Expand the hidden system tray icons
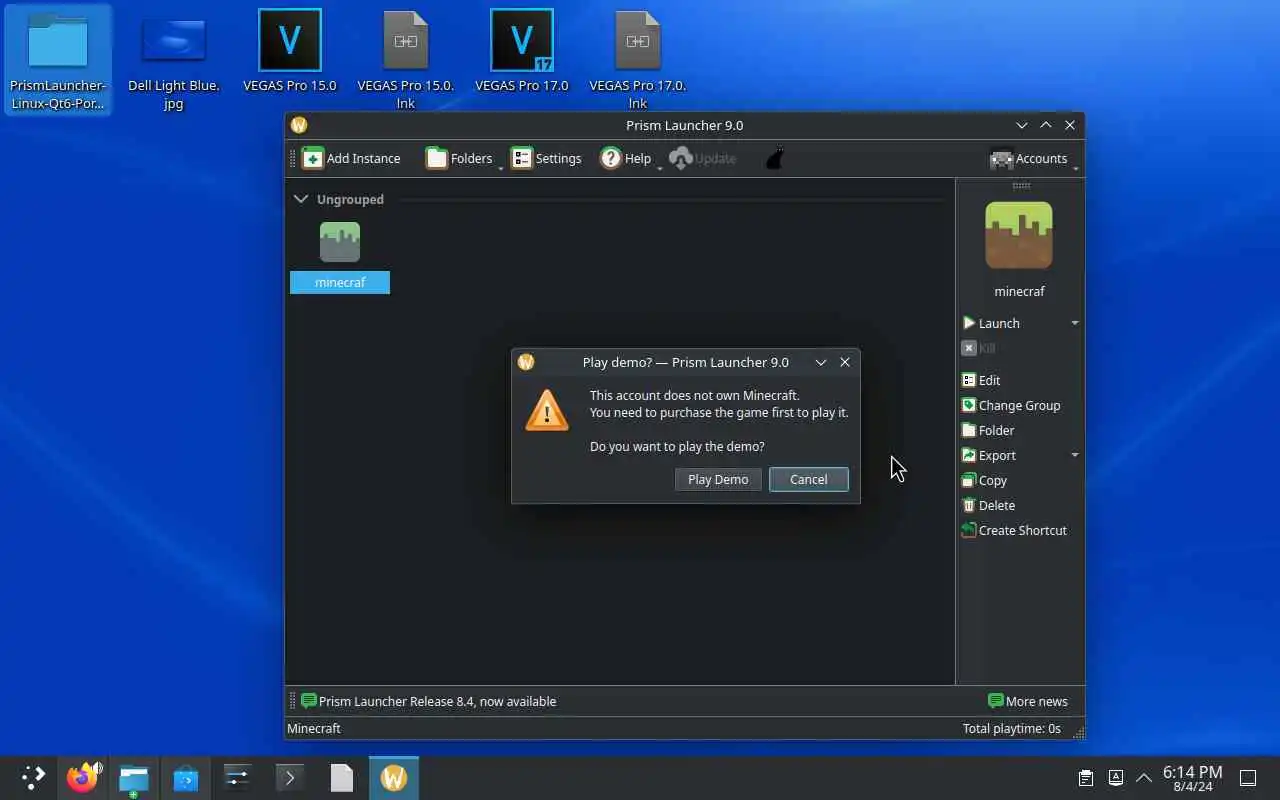 1144,778
